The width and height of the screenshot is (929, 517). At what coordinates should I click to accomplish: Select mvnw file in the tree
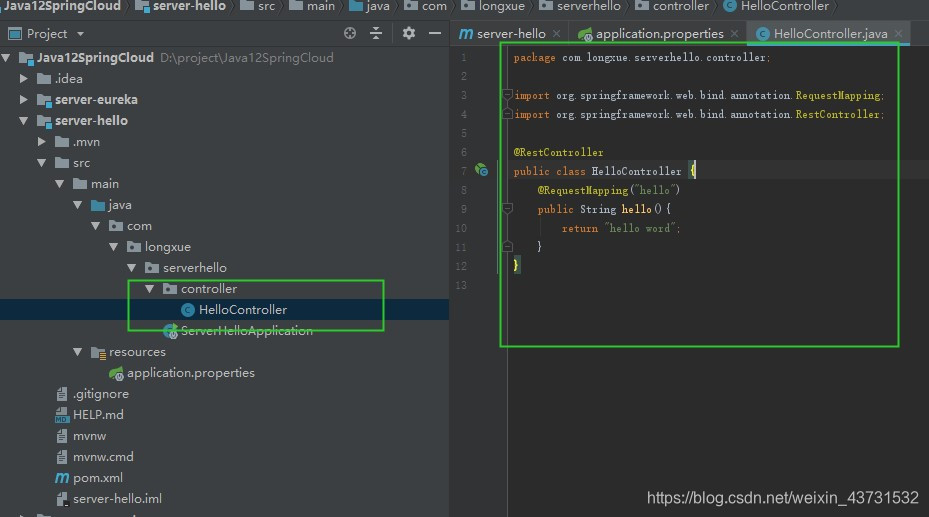pos(89,436)
